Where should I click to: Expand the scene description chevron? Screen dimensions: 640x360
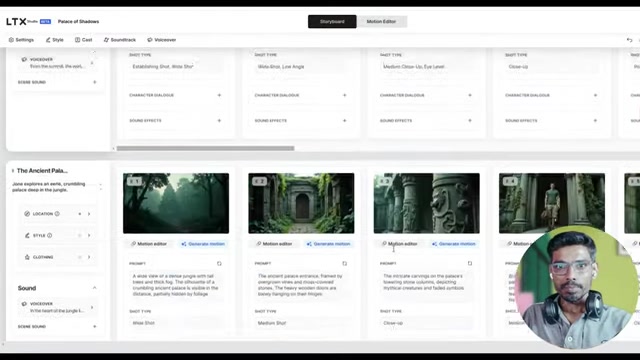pos(100,187)
